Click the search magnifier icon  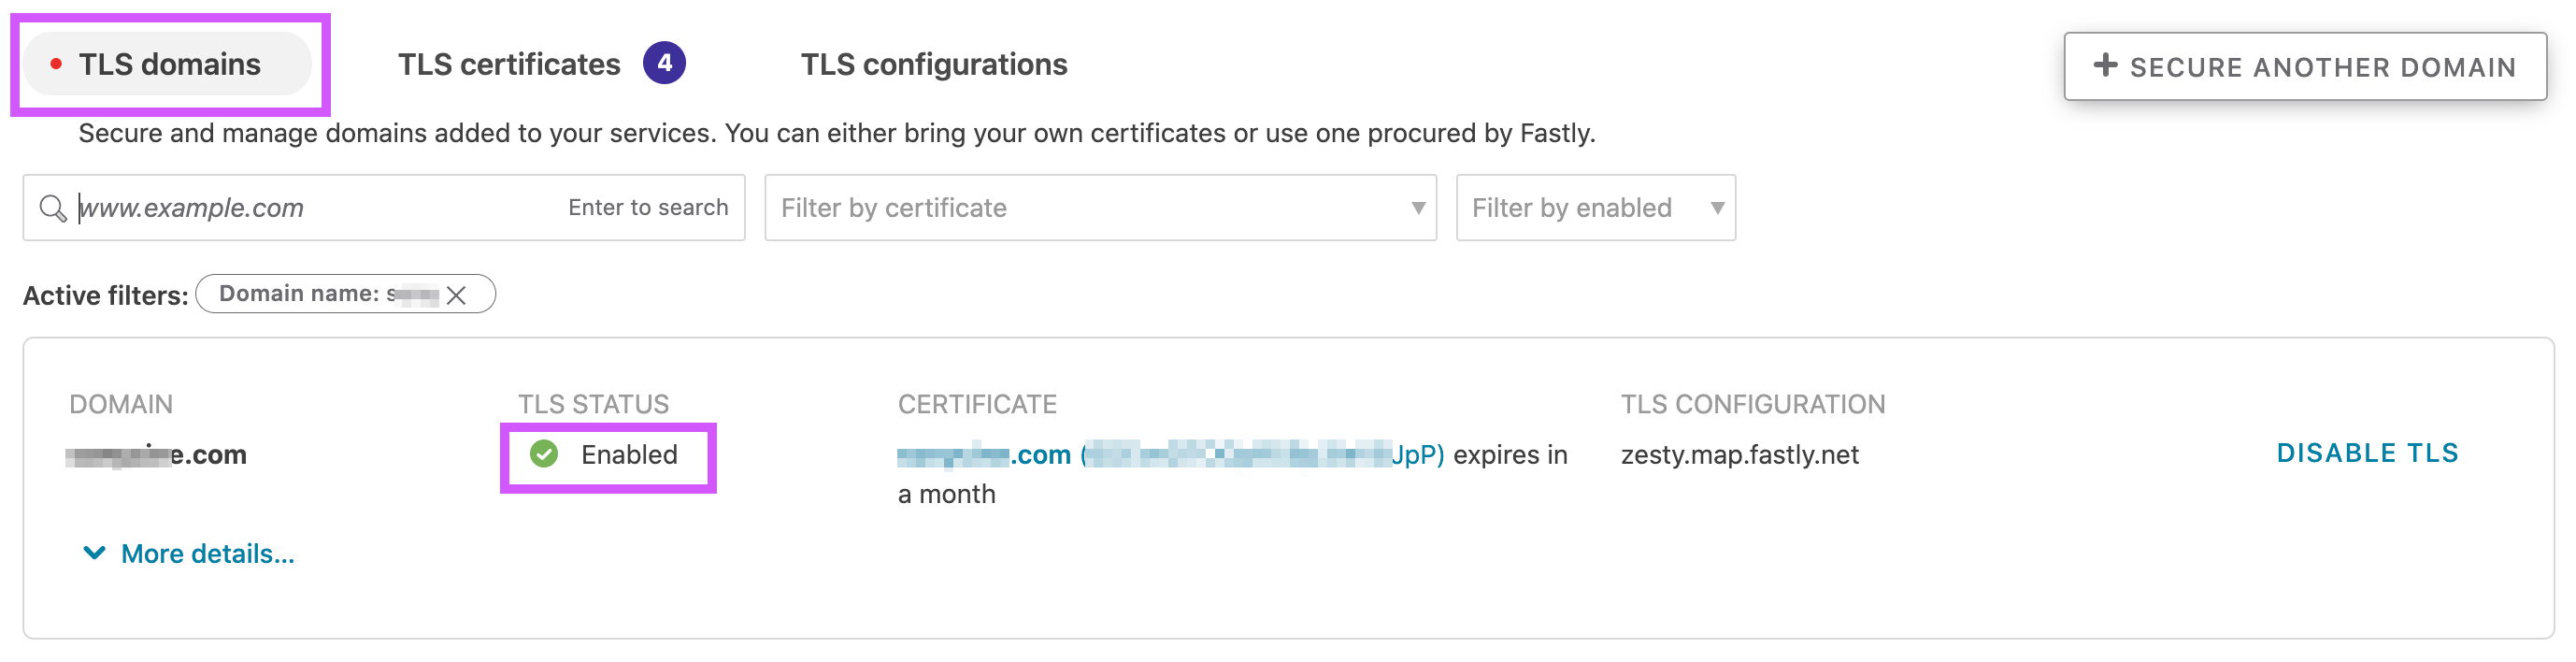[52, 208]
